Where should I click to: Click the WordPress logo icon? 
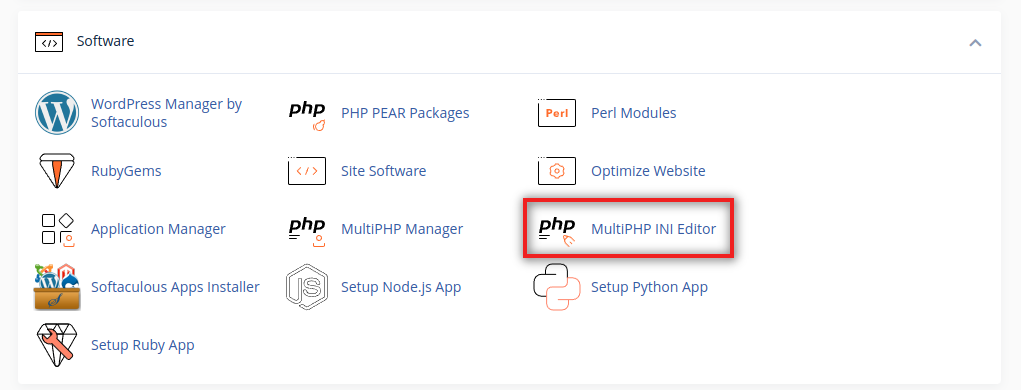(57, 113)
